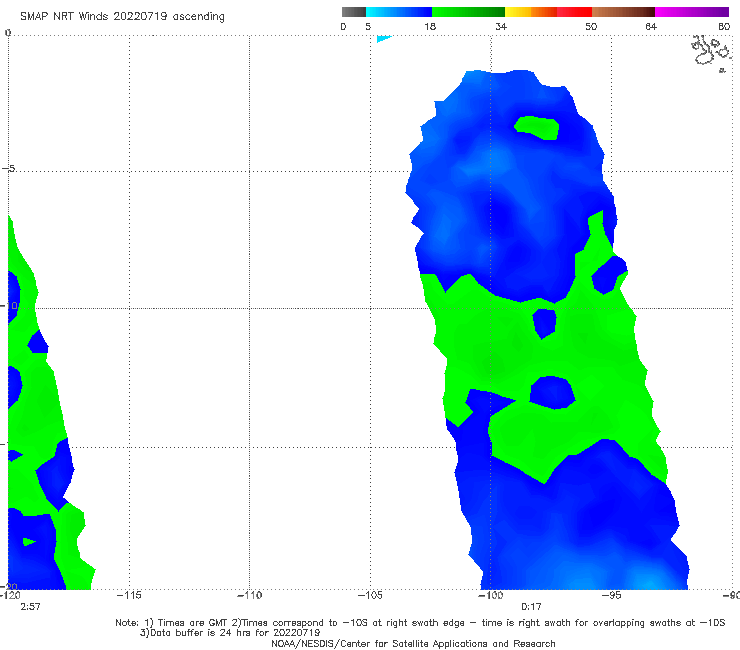Click the color bar label '18'
740x650 pixels.
pos(430,26)
